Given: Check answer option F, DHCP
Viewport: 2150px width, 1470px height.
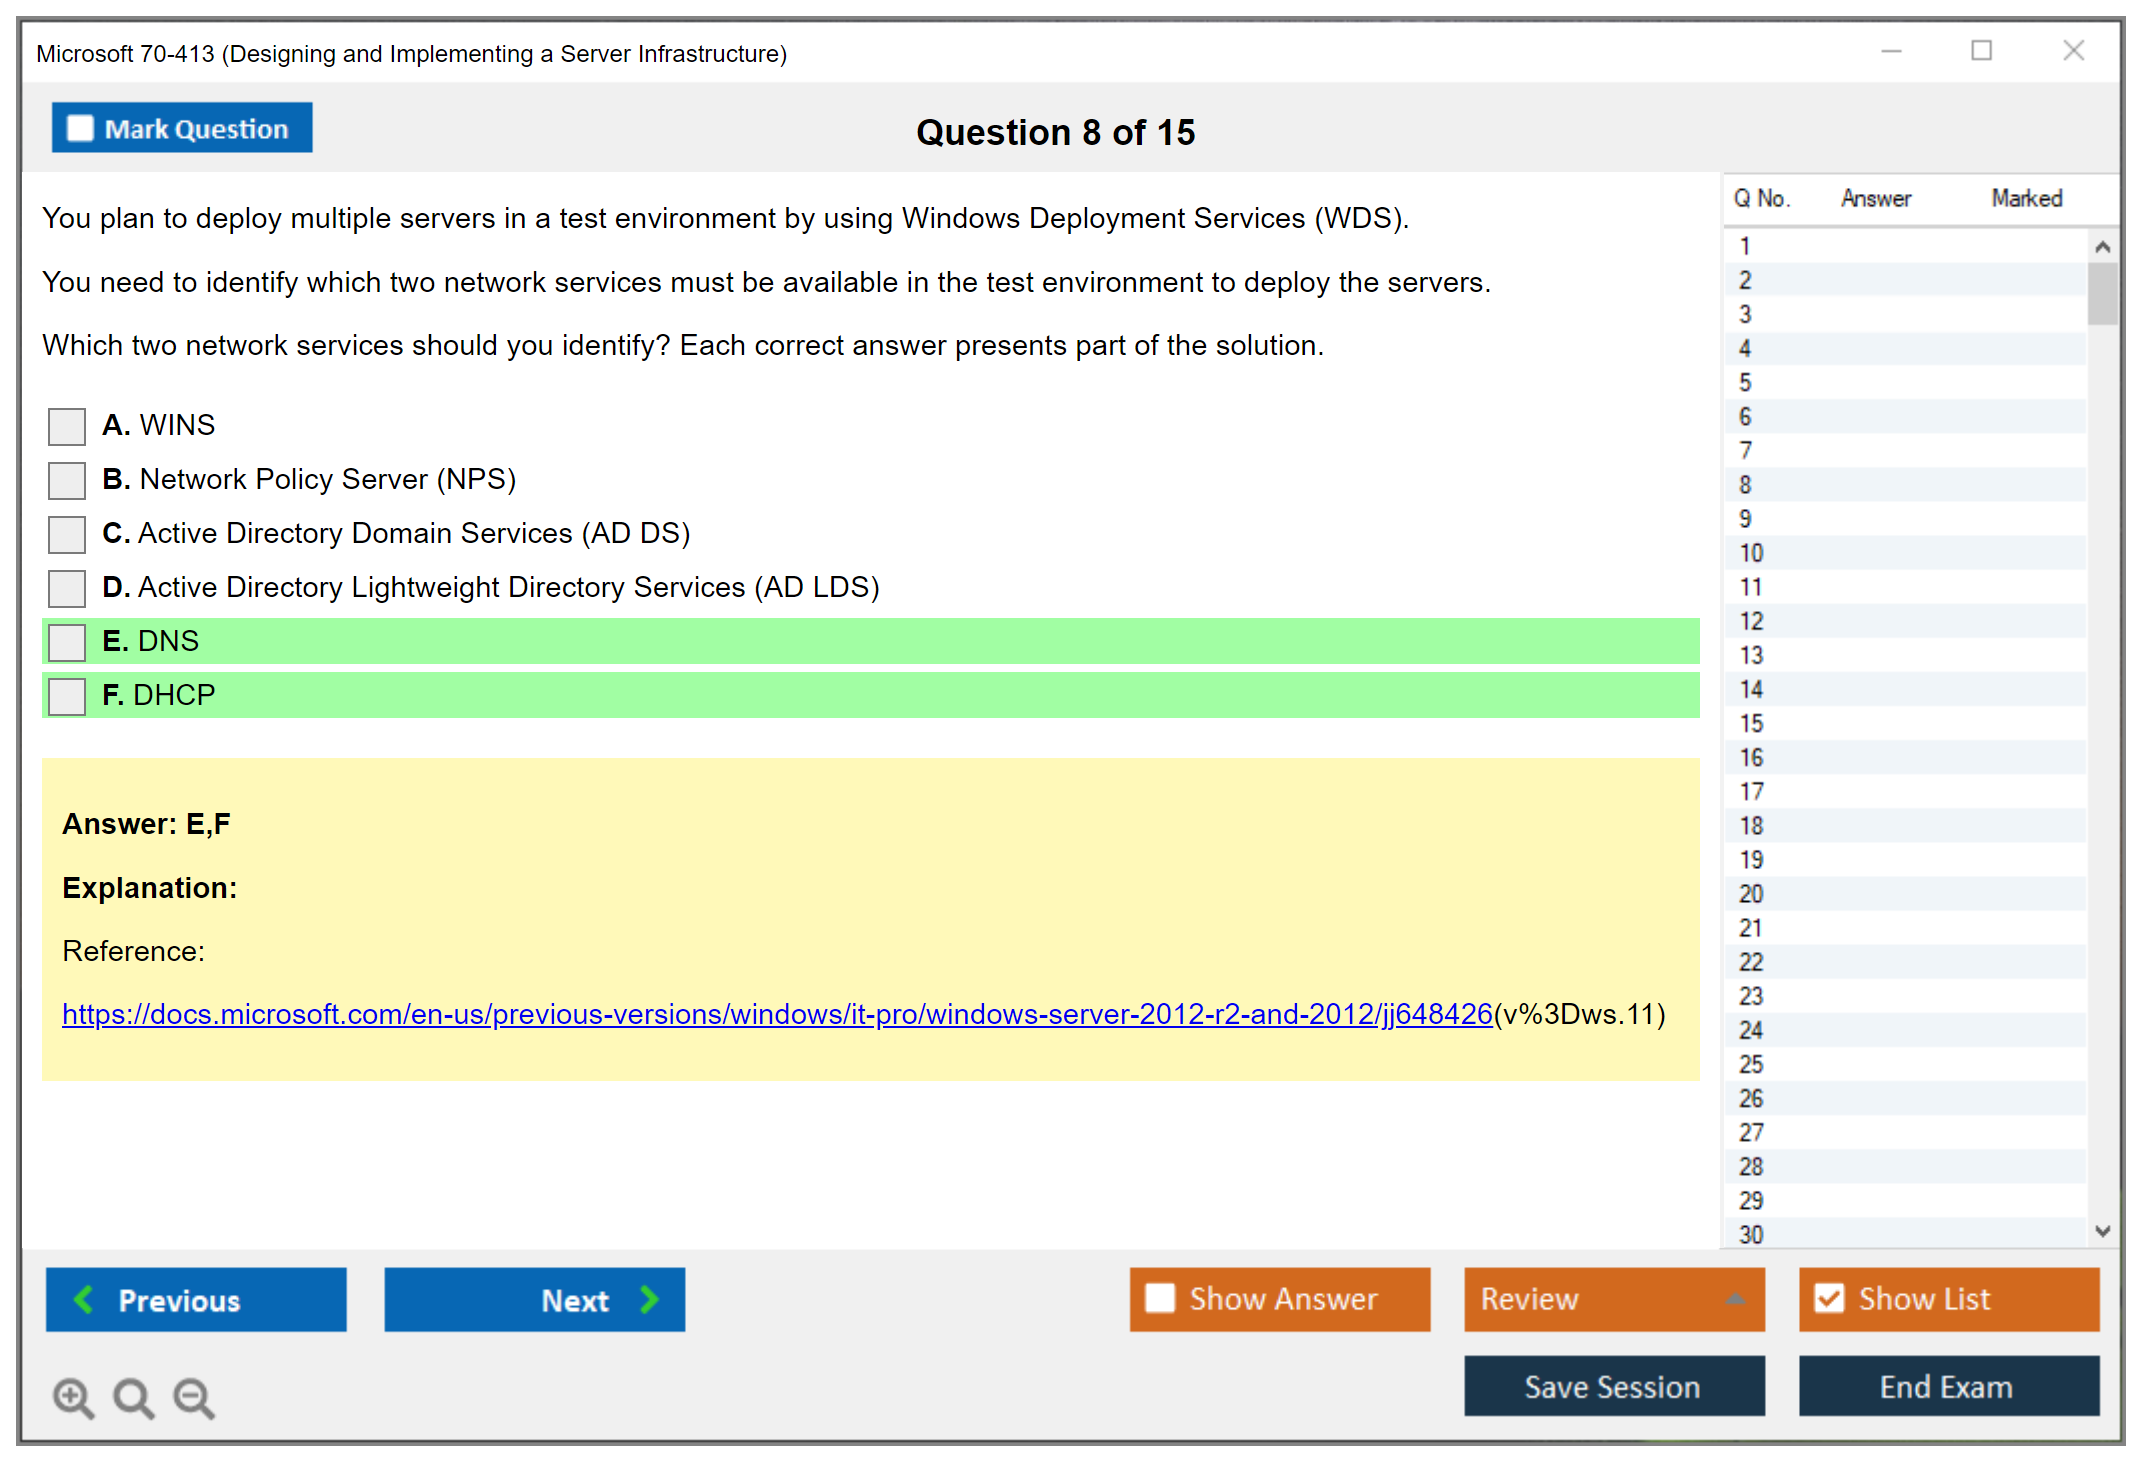Looking at the screenshot, I should (x=65, y=695).
